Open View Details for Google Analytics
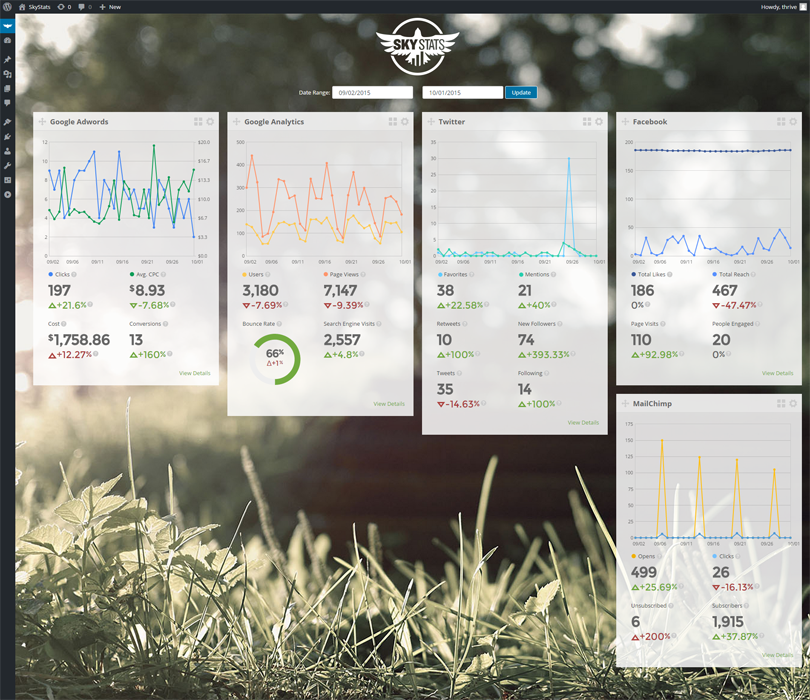The height and width of the screenshot is (700, 810). [389, 404]
